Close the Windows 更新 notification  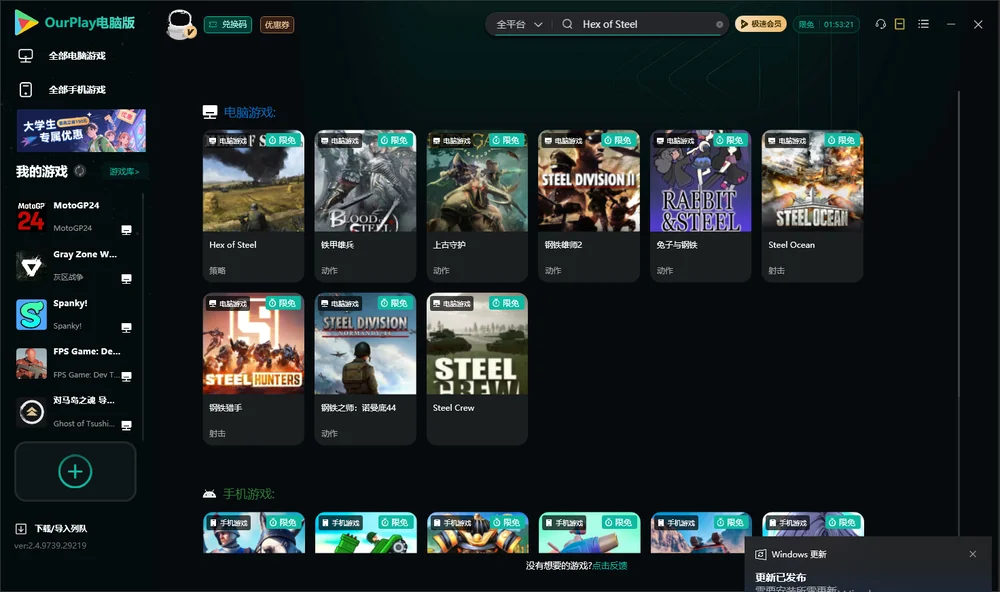(x=973, y=554)
